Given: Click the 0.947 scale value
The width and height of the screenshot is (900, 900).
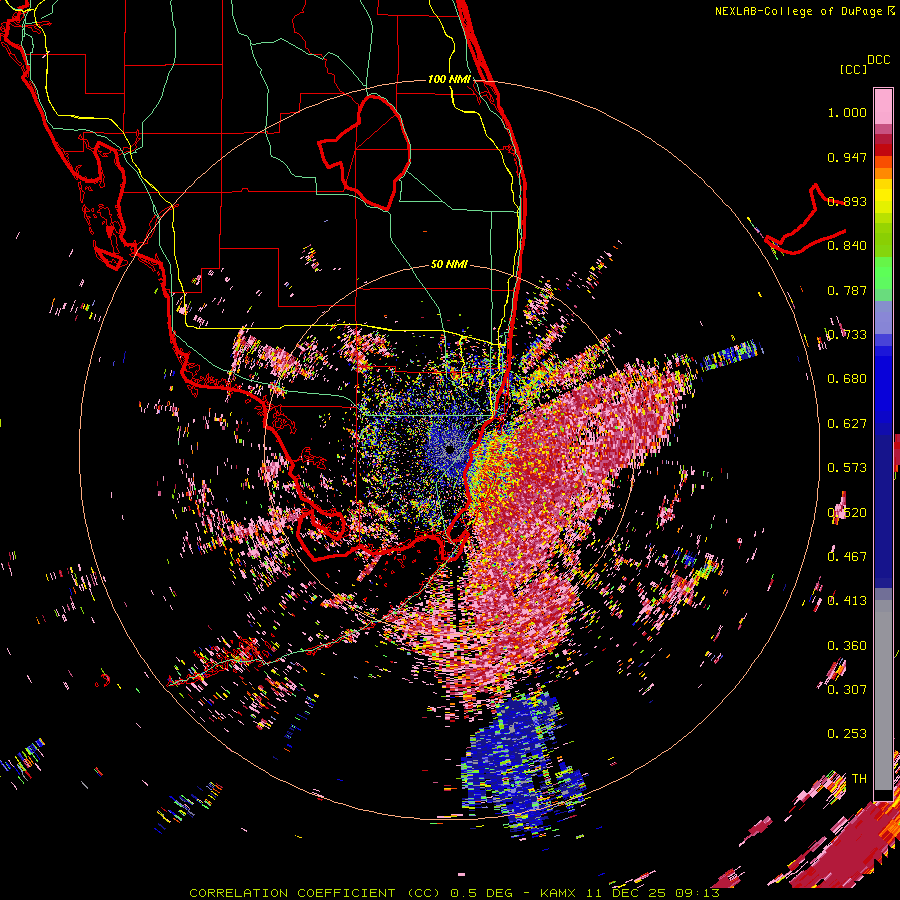Looking at the screenshot, I should pos(847,157).
